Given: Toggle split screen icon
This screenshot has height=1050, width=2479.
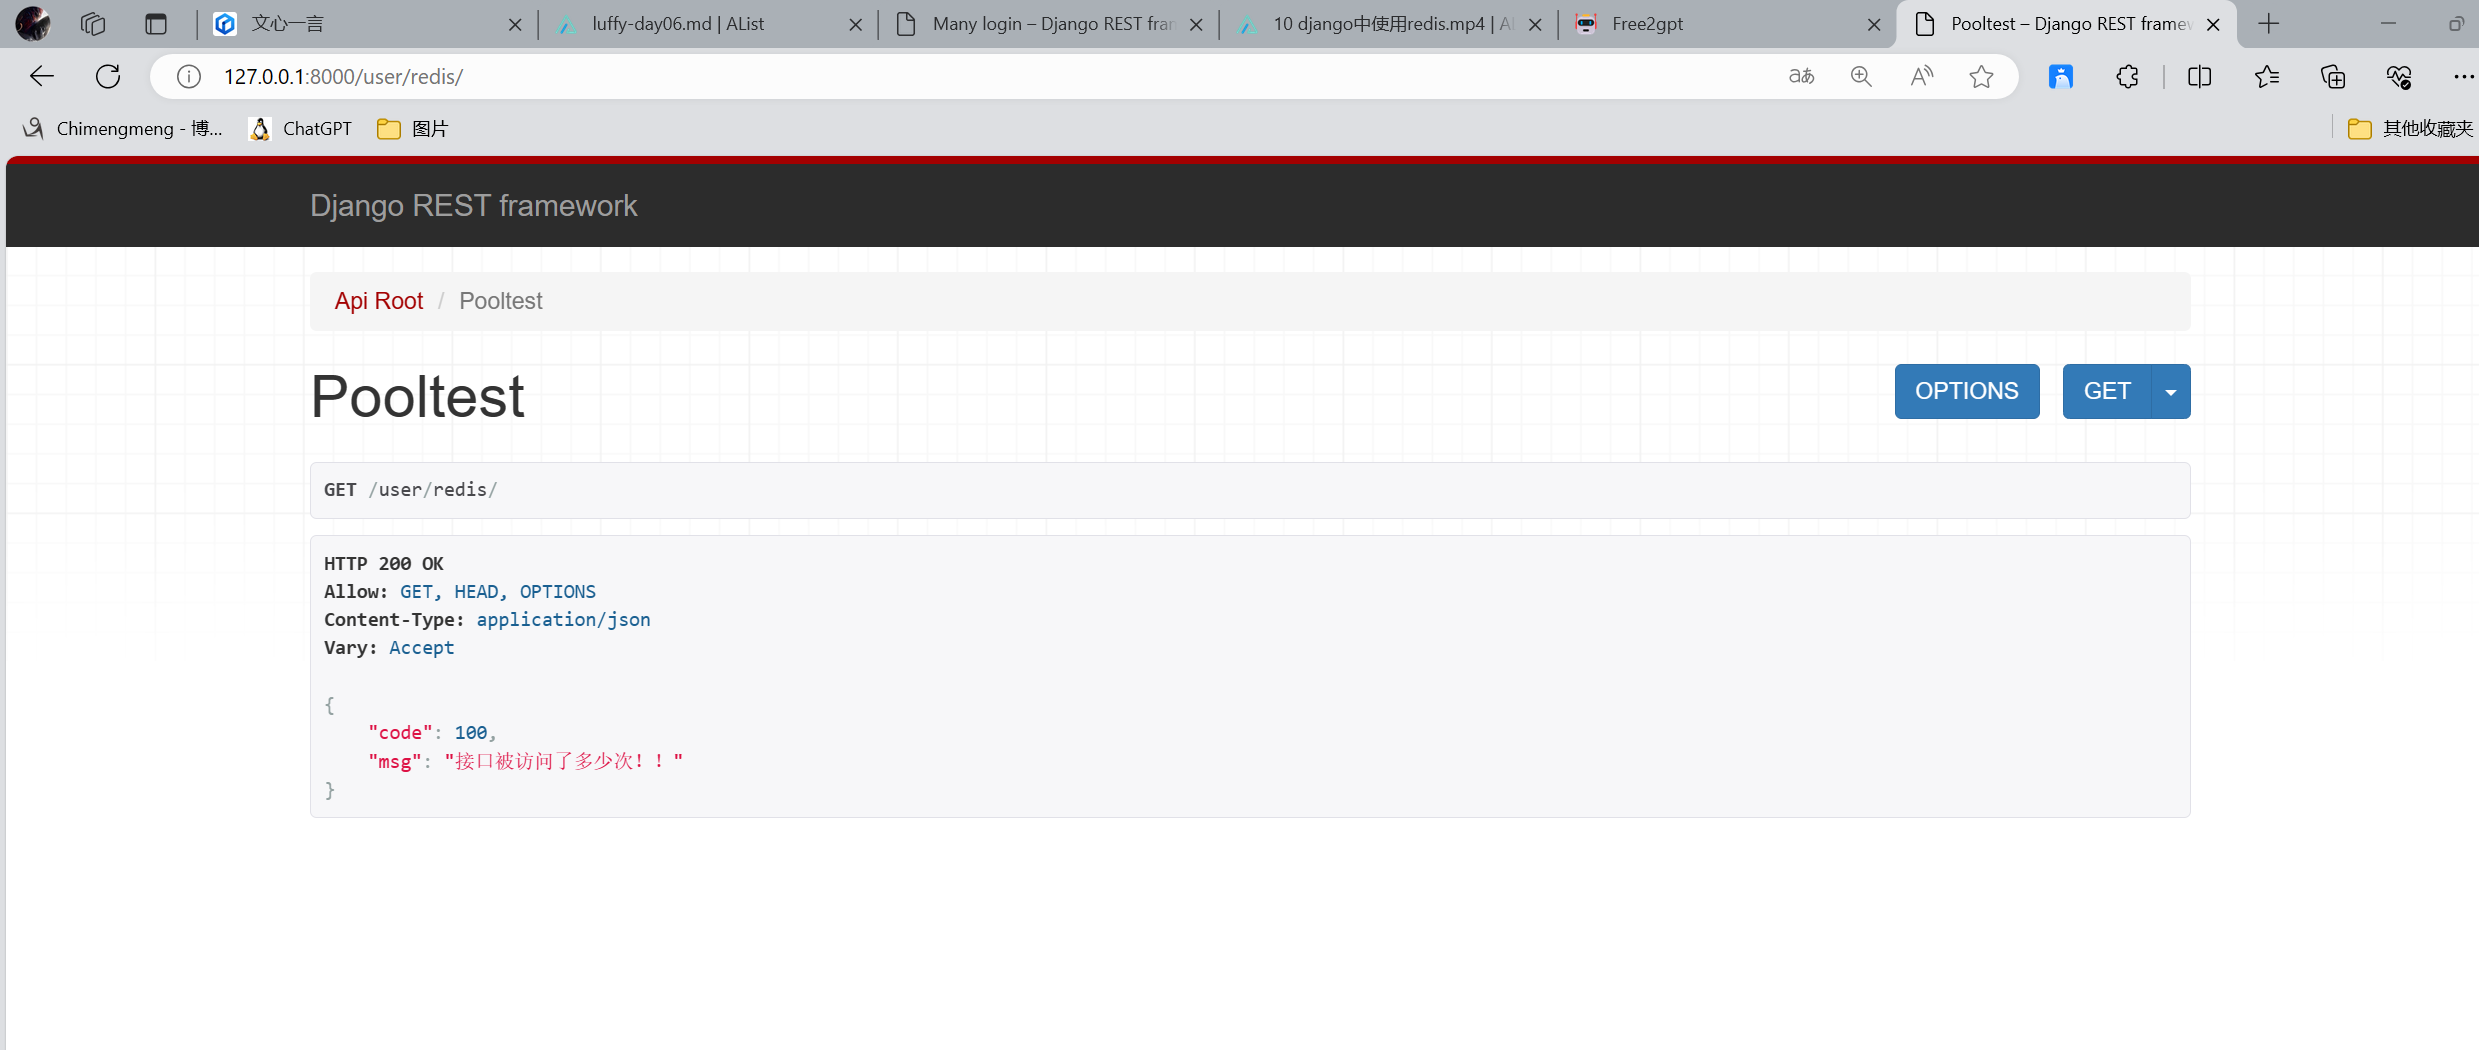Looking at the screenshot, I should tap(2199, 76).
